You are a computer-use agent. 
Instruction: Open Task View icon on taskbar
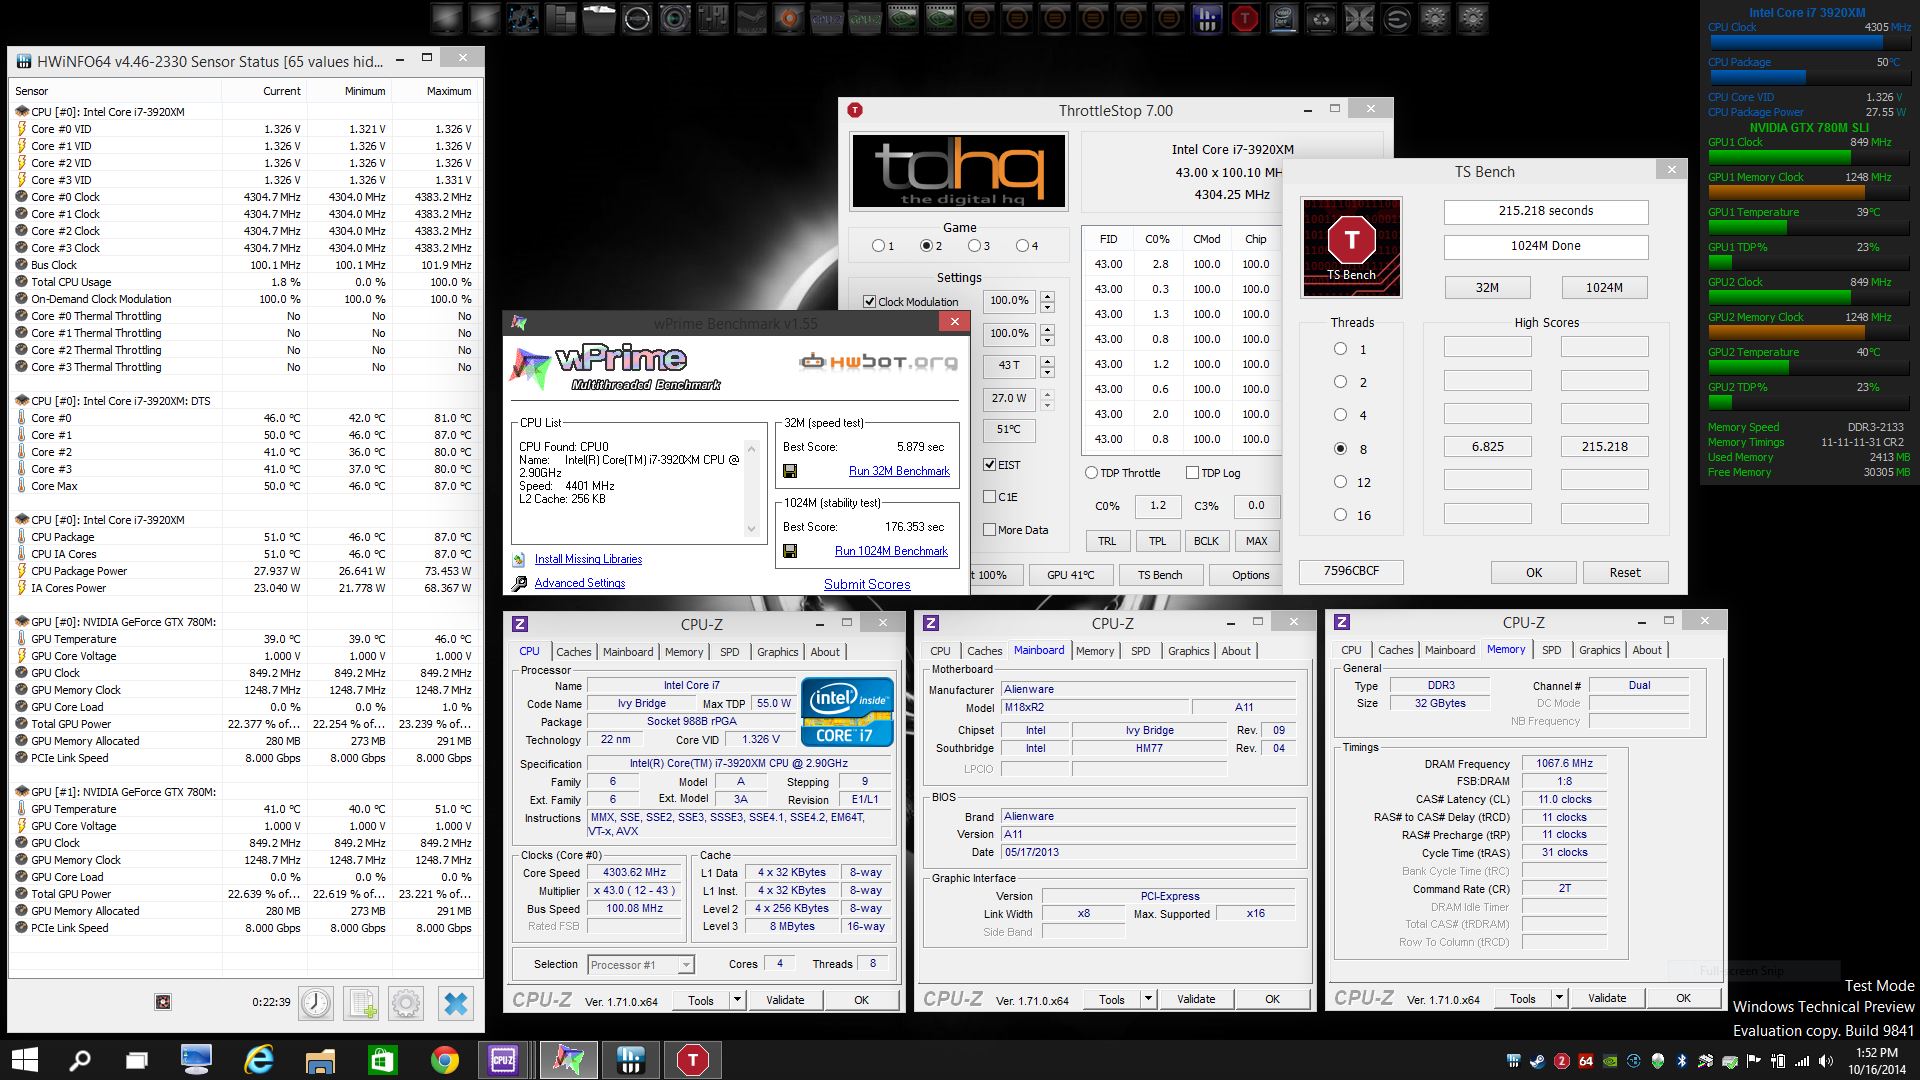tap(136, 1060)
